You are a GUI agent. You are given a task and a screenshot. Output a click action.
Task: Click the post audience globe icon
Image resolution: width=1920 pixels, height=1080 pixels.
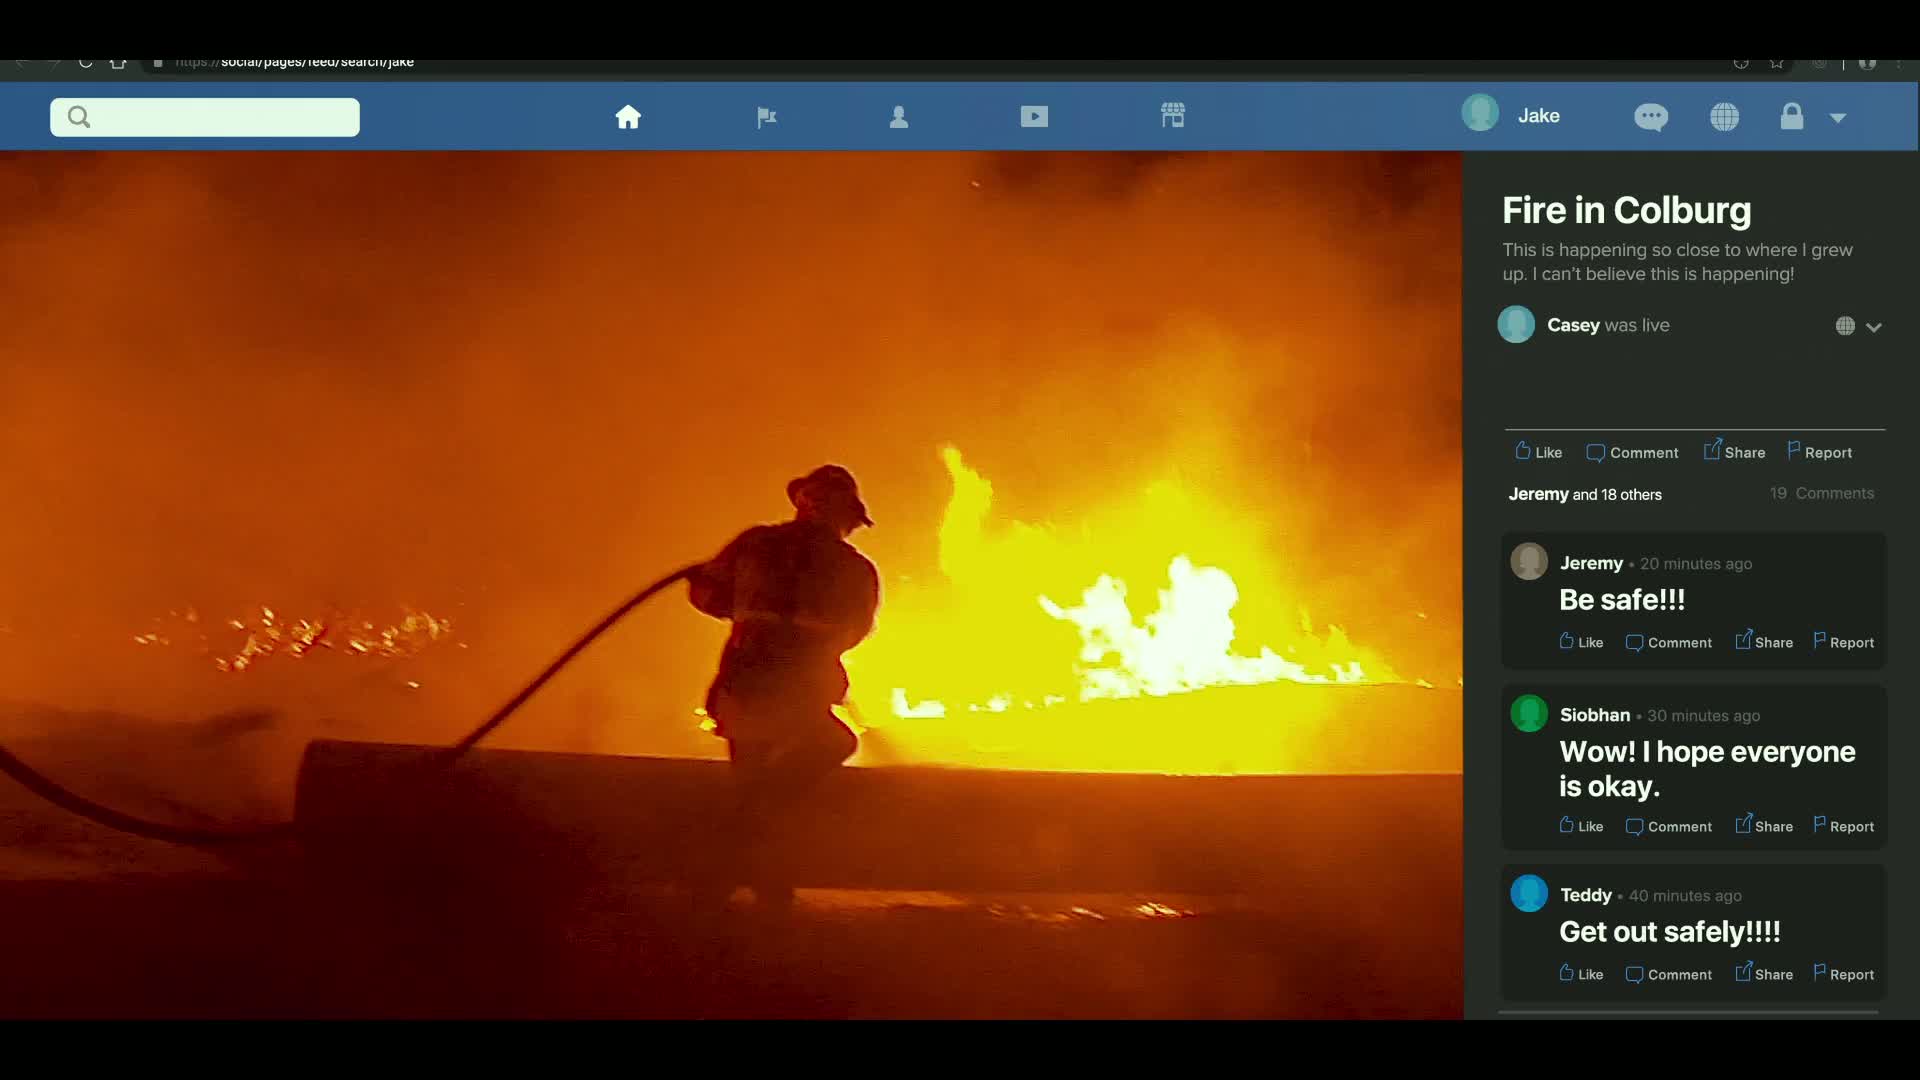point(1845,326)
